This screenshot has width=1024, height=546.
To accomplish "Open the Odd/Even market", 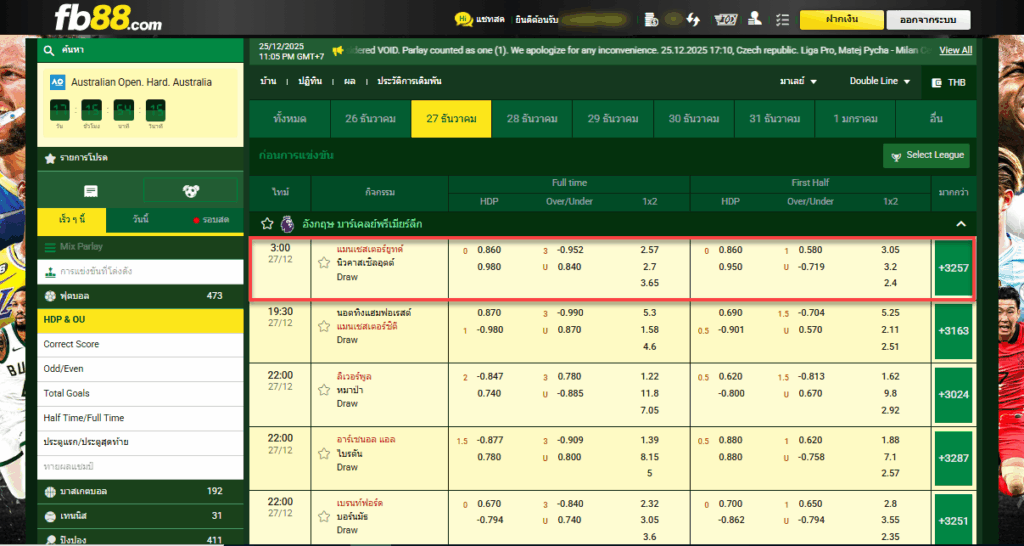I will pos(140,369).
